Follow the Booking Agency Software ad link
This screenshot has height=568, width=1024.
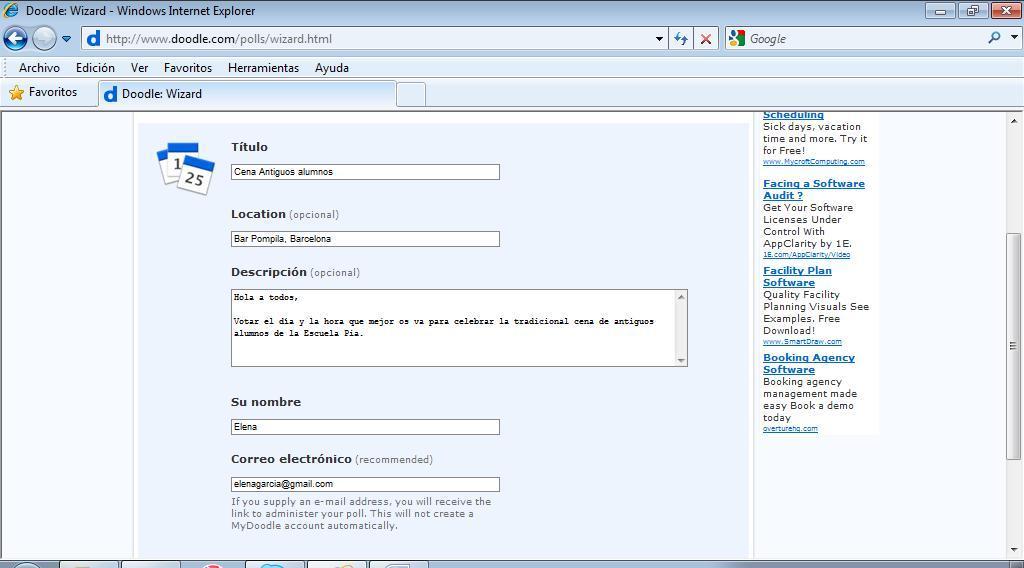pos(808,363)
